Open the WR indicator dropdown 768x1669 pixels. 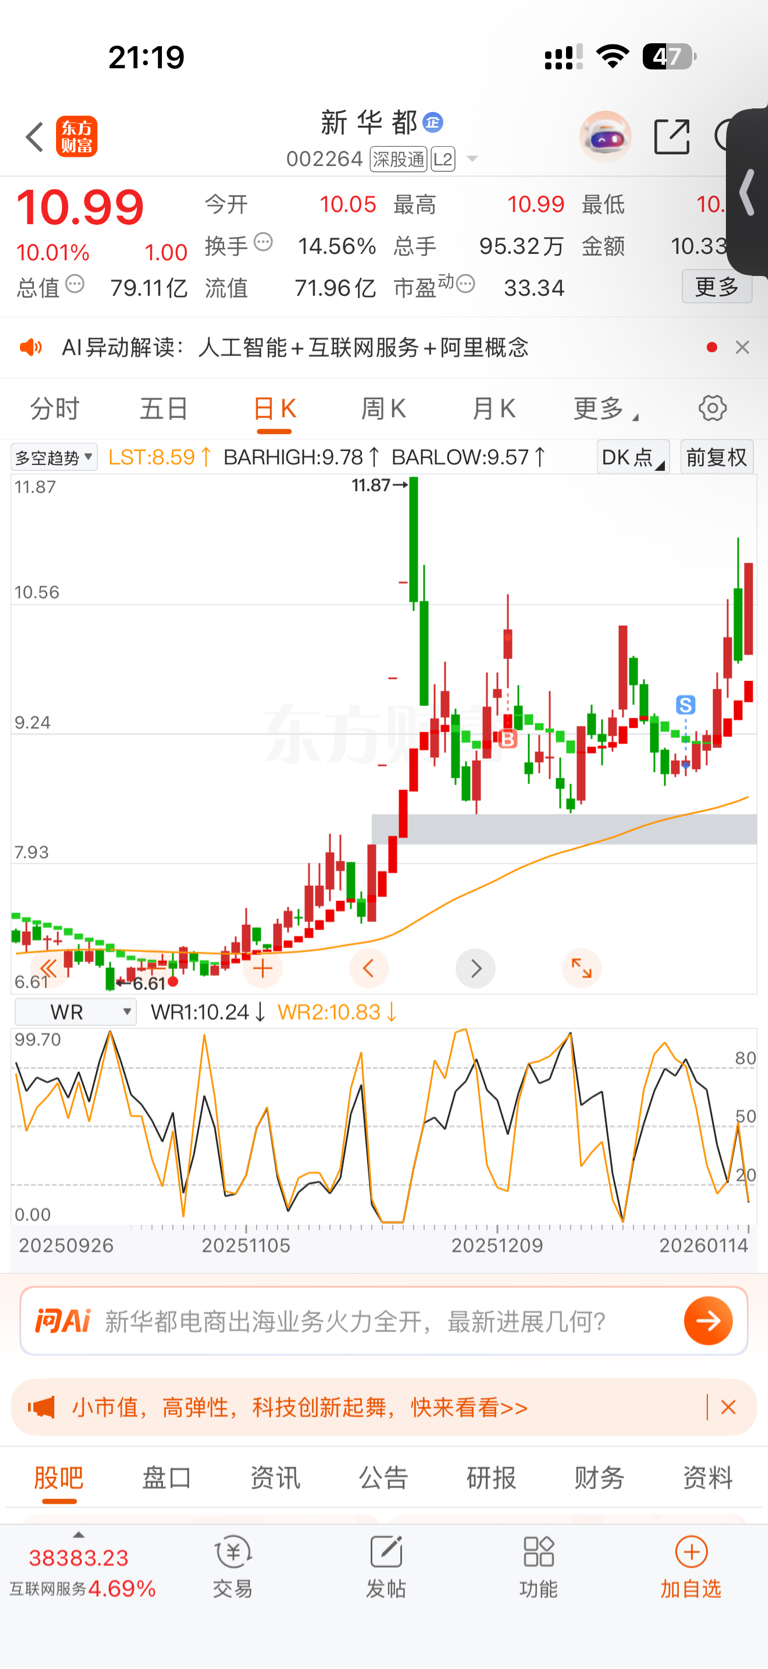pyautogui.click(x=75, y=1012)
